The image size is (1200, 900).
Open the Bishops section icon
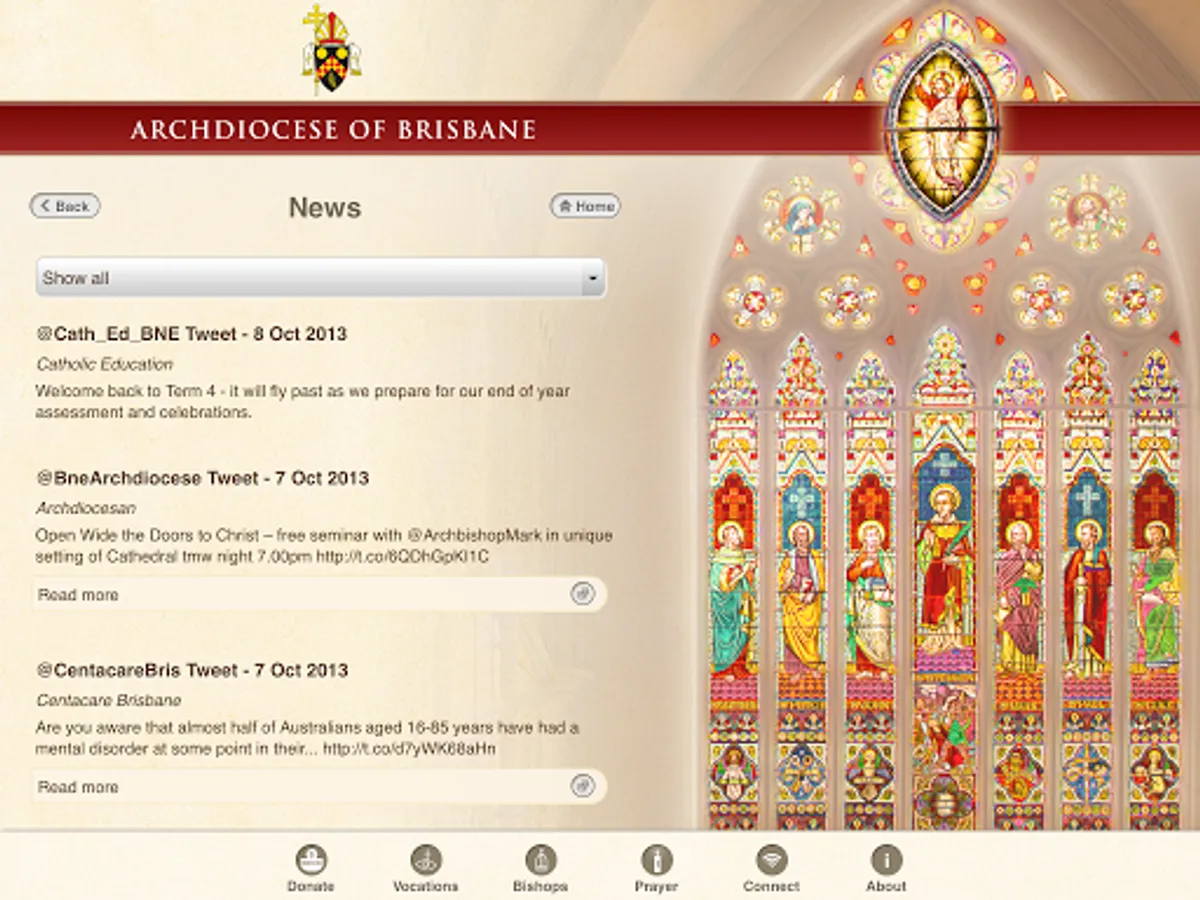[x=541, y=860]
